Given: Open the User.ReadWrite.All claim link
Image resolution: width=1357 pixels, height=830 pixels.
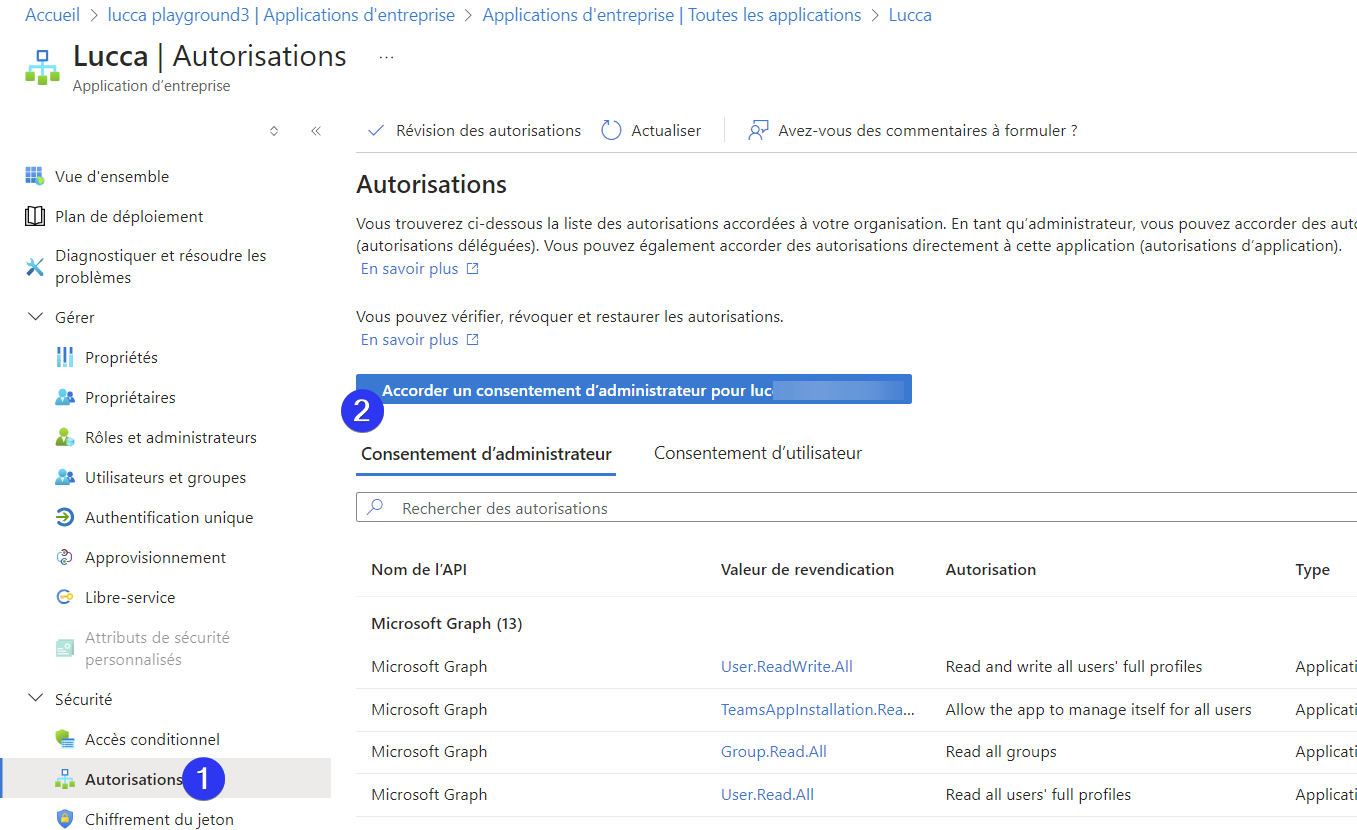Looking at the screenshot, I should [x=787, y=666].
